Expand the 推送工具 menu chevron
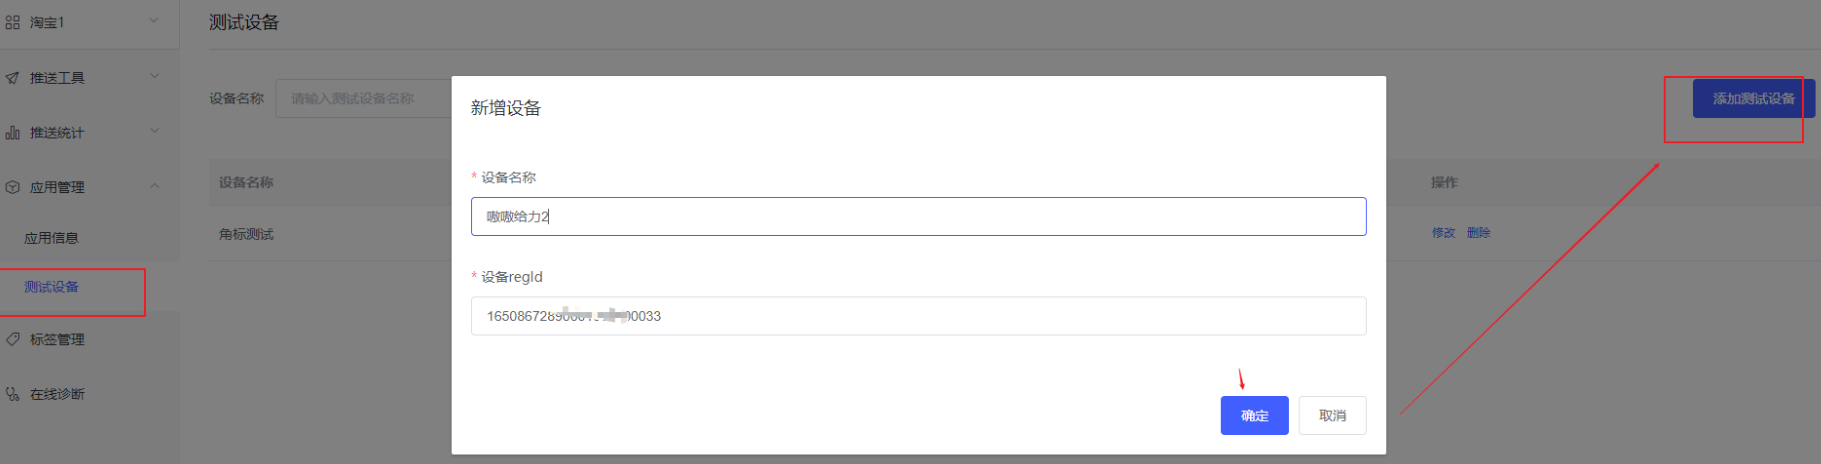The image size is (1821, 464). [154, 76]
